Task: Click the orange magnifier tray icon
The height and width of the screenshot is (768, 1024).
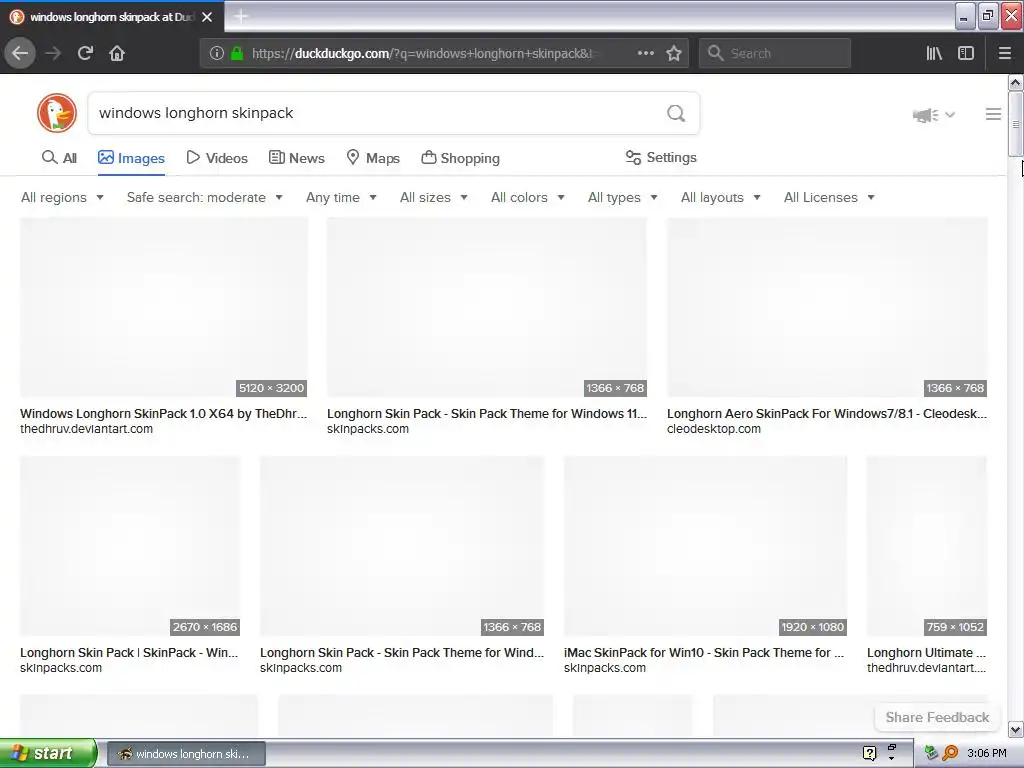Action: point(950,753)
